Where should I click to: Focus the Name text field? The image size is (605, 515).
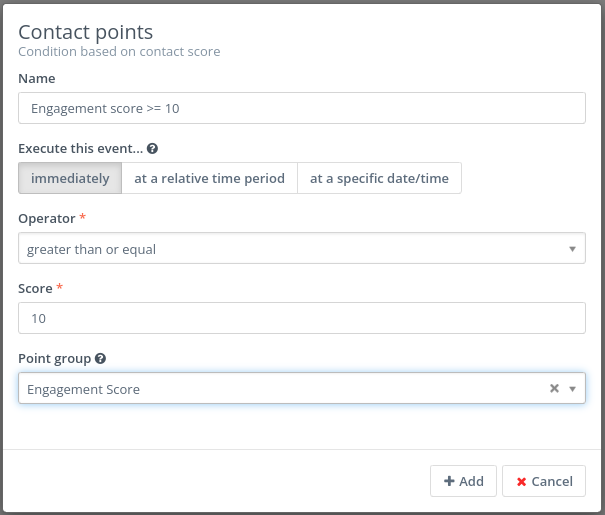(301, 108)
